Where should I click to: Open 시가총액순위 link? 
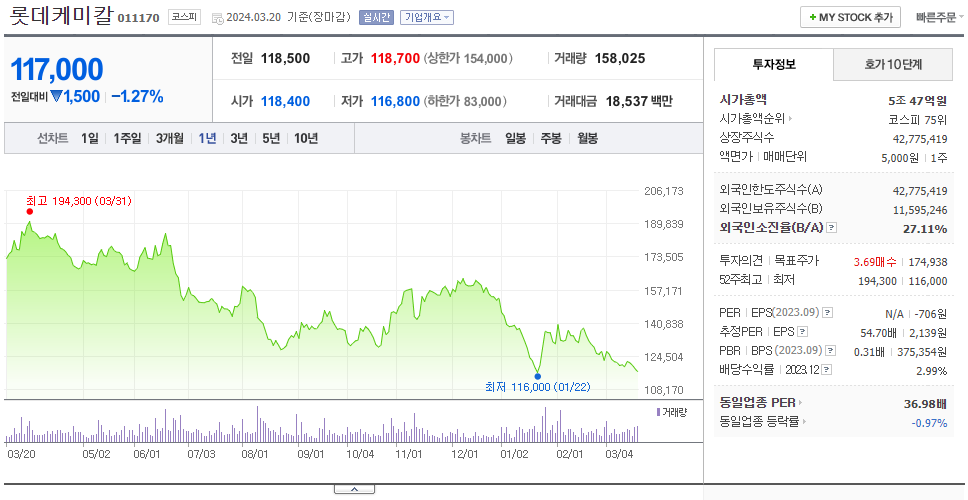tap(753, 119)
